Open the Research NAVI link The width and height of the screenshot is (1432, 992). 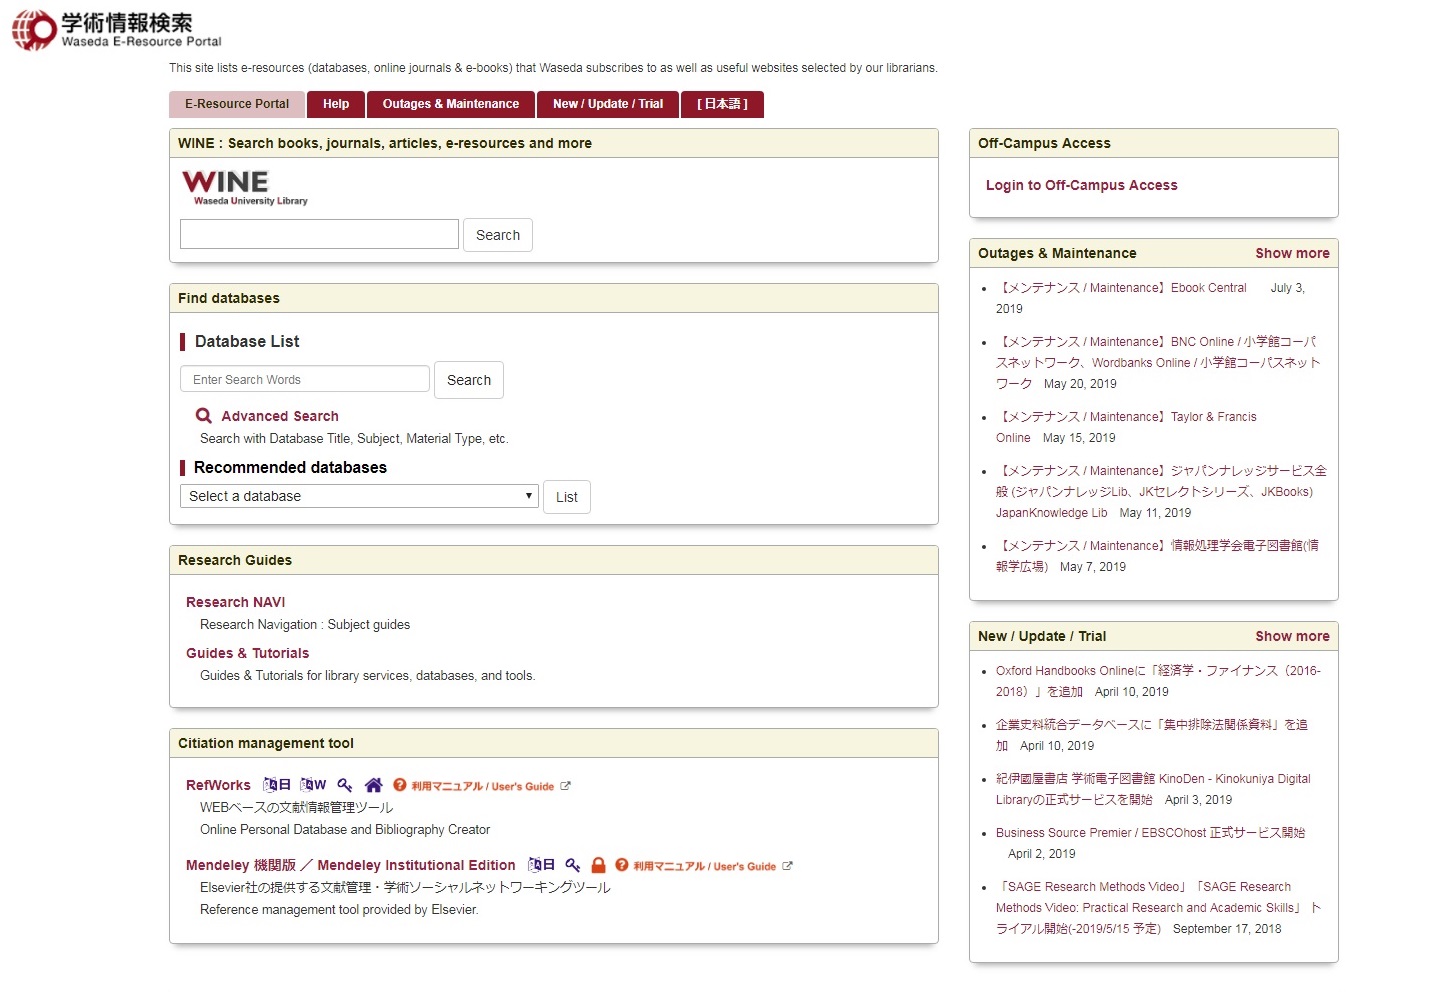[236, 602]
